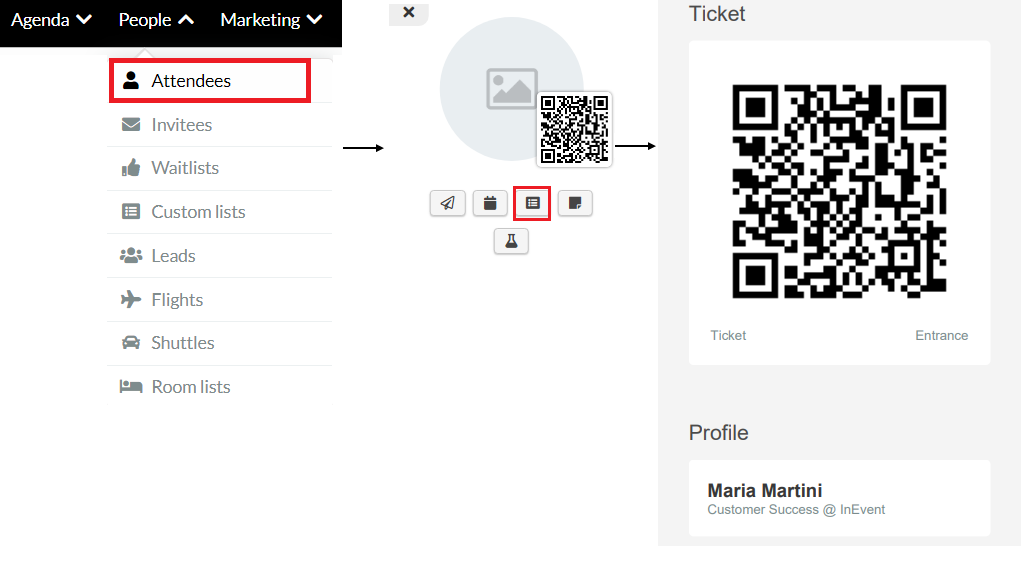Collapse the People dropdown menu
Viewport: 1031px width, 562px height.
click(x=156, y=20)
